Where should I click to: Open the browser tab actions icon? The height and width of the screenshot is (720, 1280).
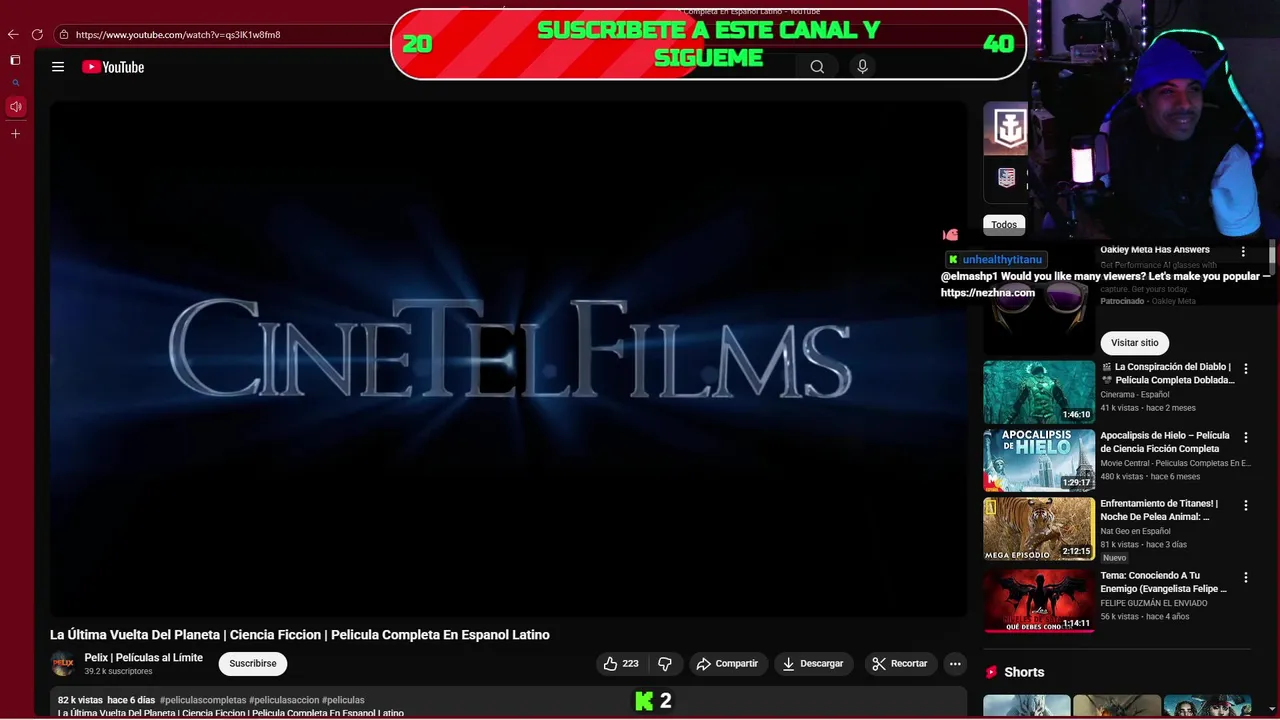coord(15,60)
